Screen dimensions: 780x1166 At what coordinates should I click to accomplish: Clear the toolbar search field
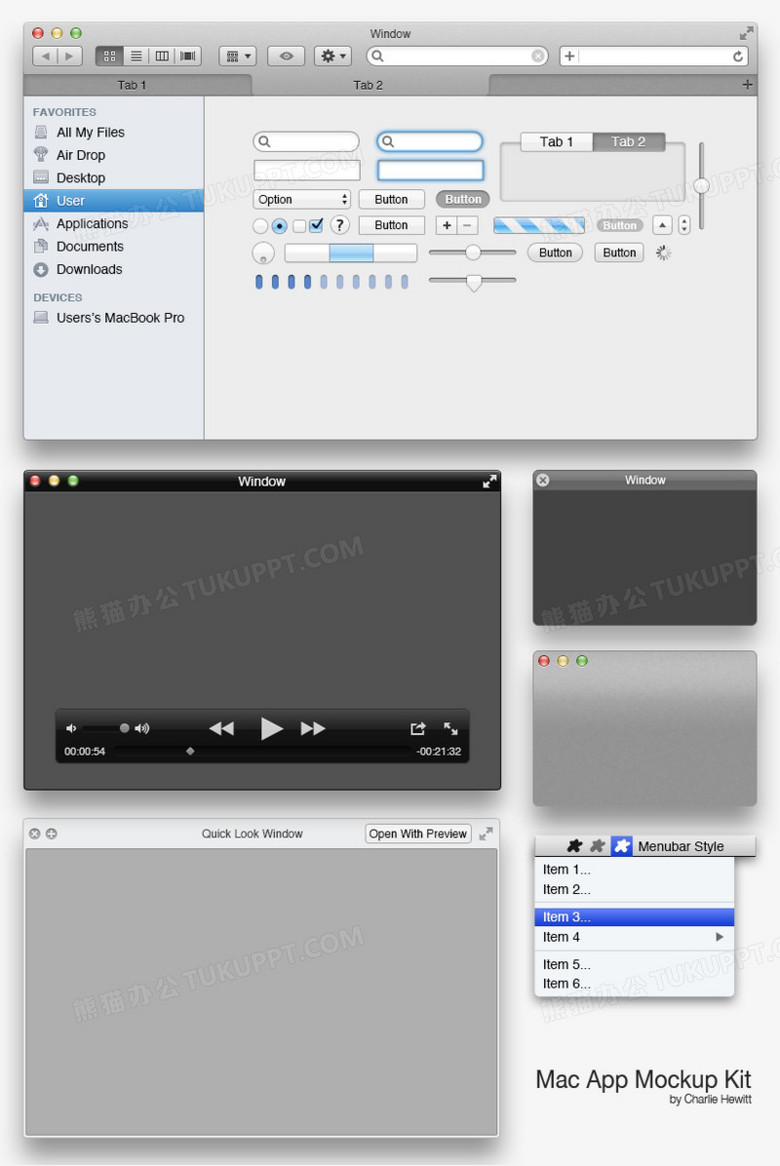point(538,57)
